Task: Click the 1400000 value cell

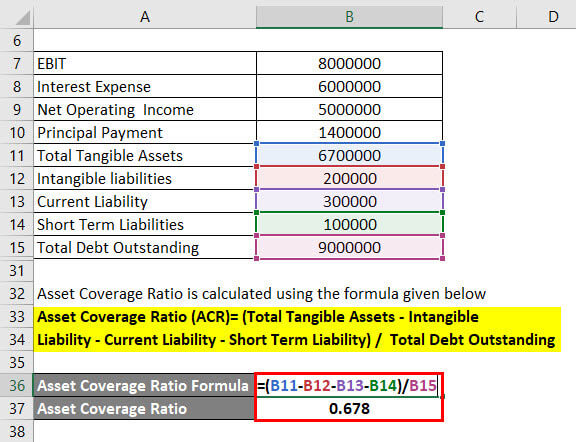Action: [349, 132]
